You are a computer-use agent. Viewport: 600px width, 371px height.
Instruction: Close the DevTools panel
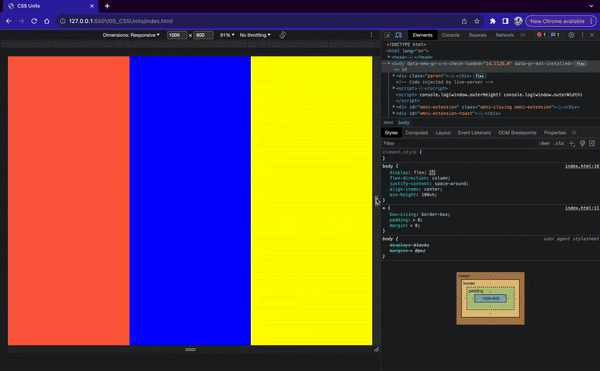click(592, 35)
